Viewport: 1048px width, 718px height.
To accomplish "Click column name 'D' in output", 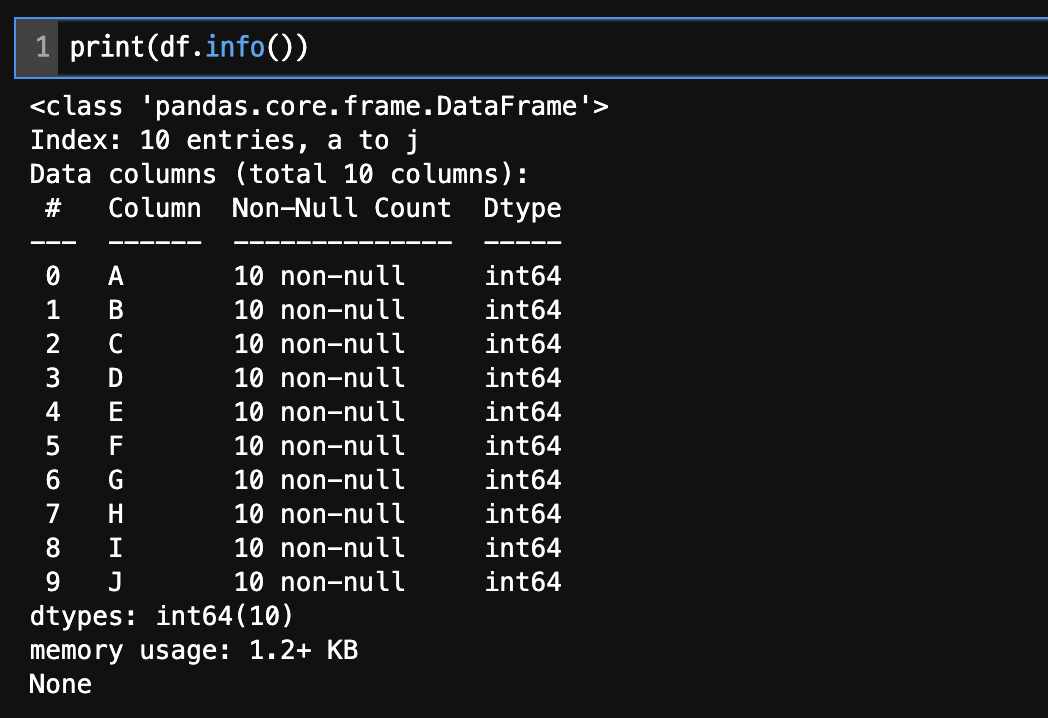I will (116, 378).
